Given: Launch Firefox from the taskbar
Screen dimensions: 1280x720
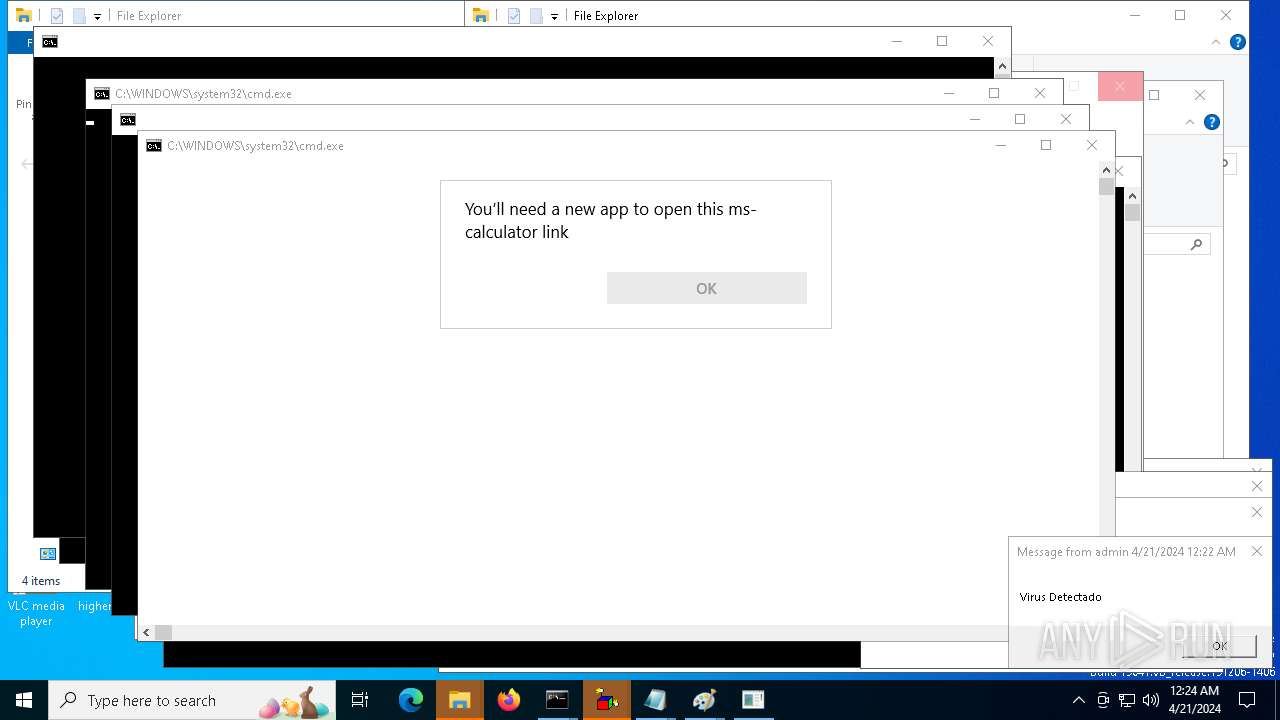Looking at the screenshot, I should [x=509, y=700].
